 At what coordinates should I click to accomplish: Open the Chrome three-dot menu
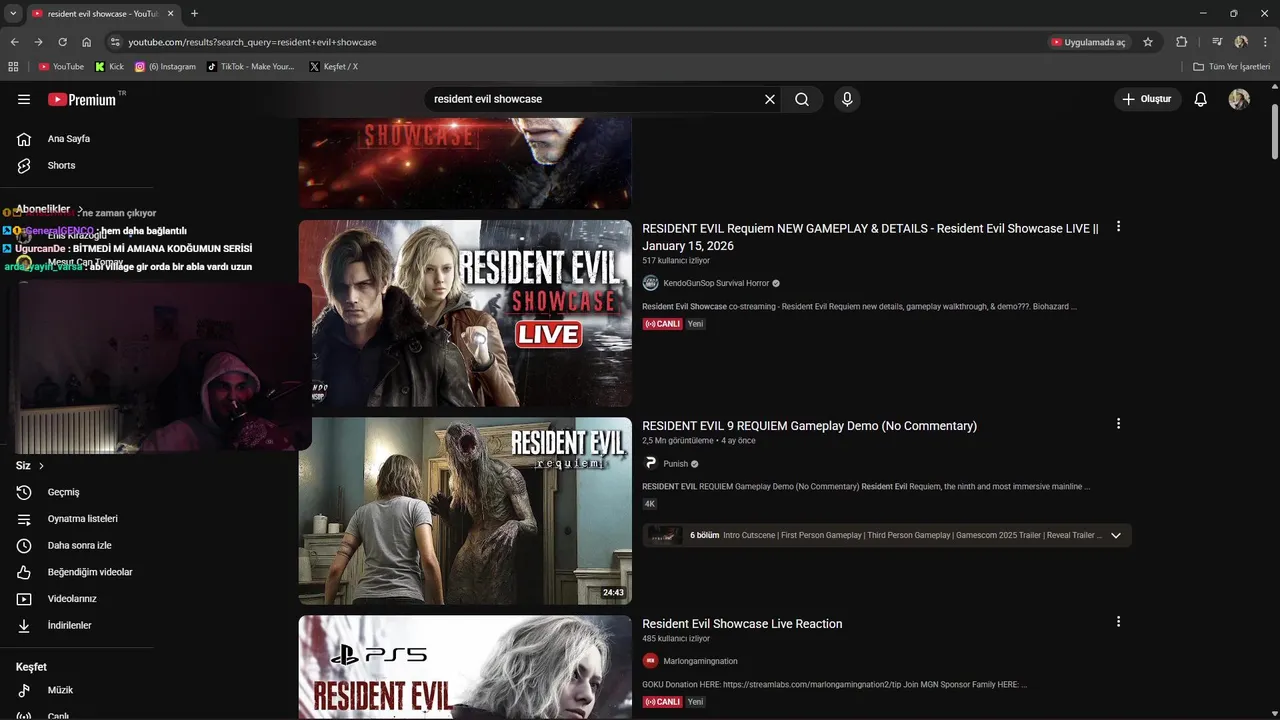(1266, 42)
